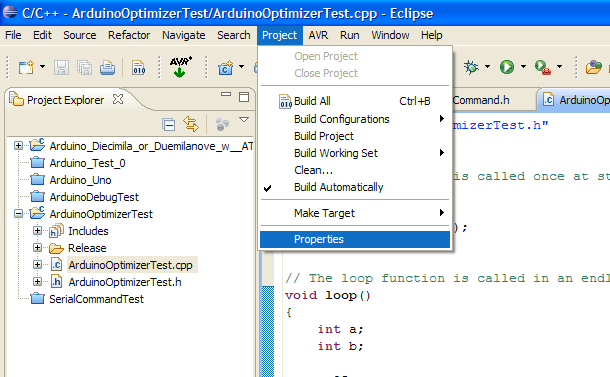Select the Release folder row
Image resolution: width=610 pixels, height=377 pixels.
pyautogui.click(x=87, y=248)
